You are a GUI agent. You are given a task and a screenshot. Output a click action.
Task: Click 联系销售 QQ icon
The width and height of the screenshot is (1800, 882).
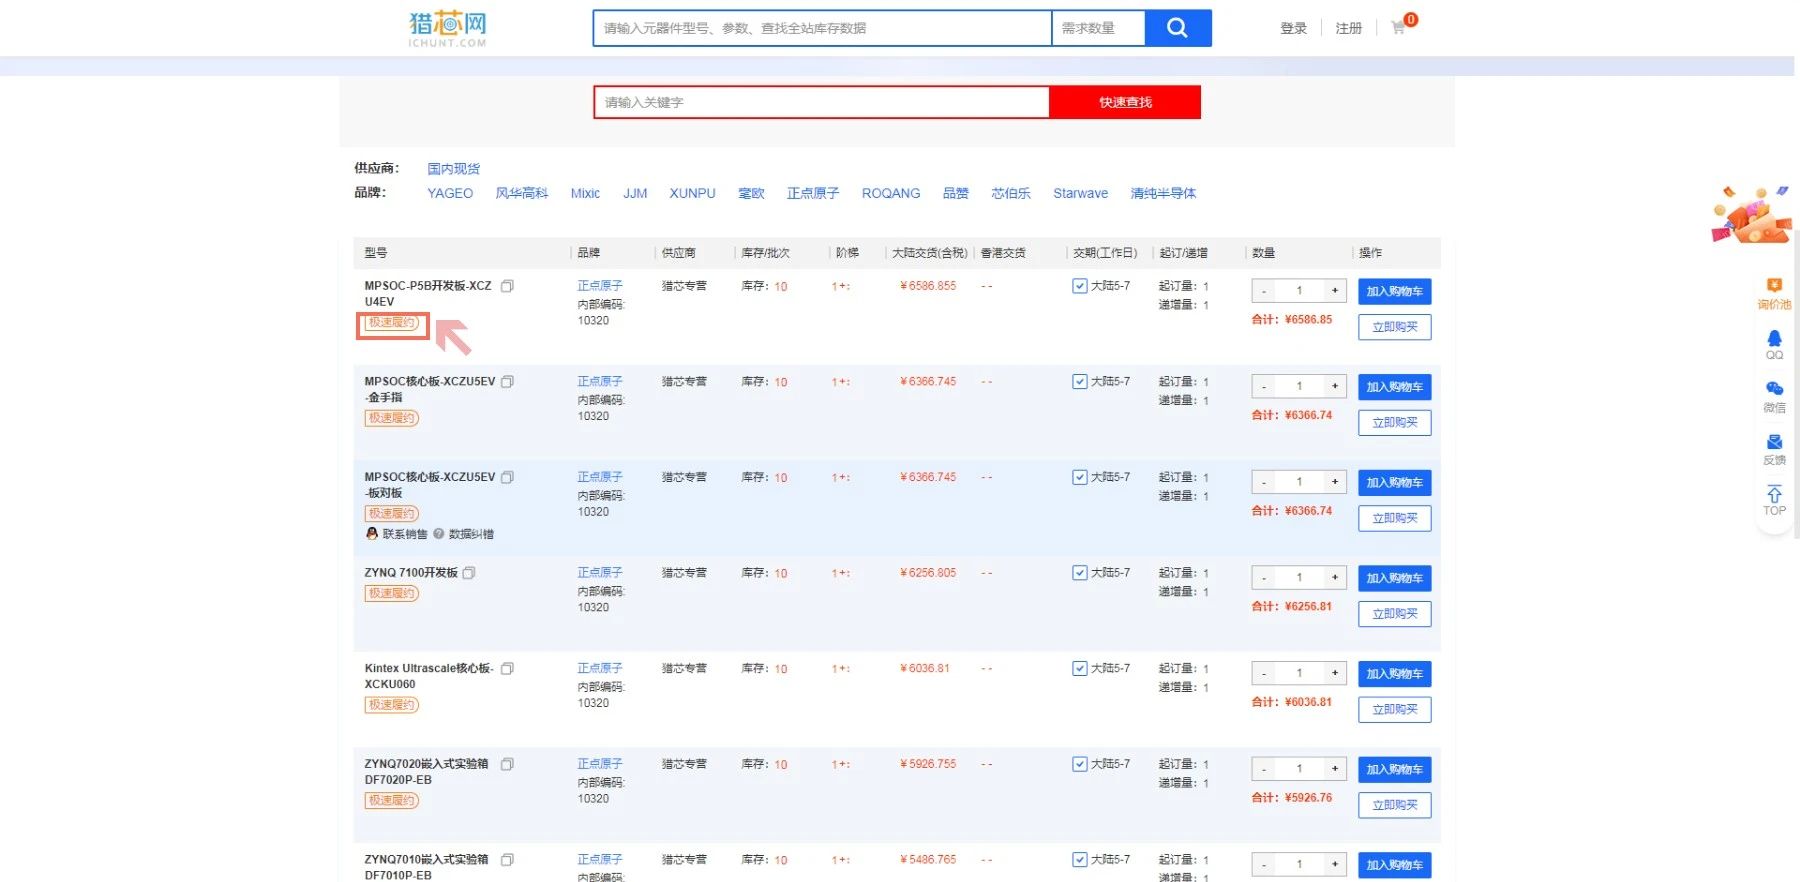click(372, 534)
